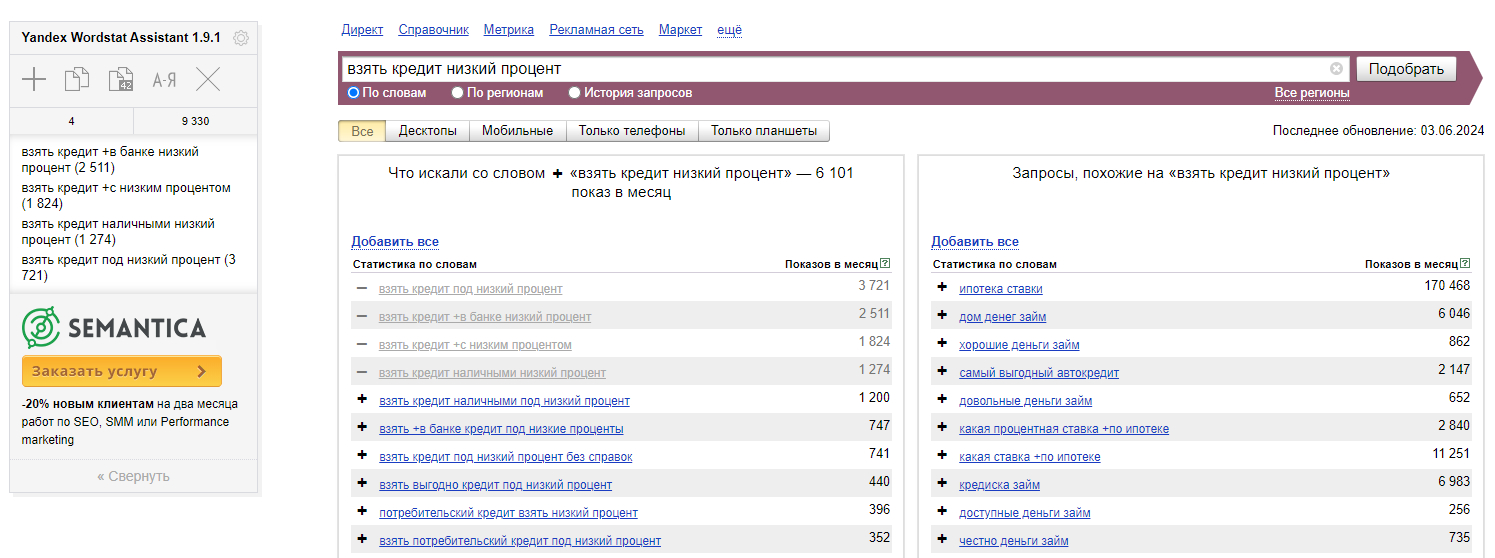Add 'самый выгодный автокредит' with plus icon
1495x558 pixels.
942,372
